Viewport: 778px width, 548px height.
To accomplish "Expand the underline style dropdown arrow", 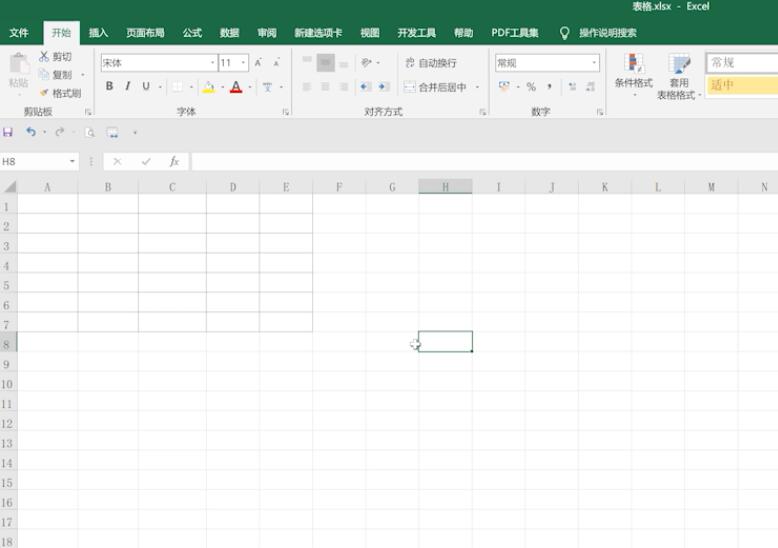I will 160,87.
